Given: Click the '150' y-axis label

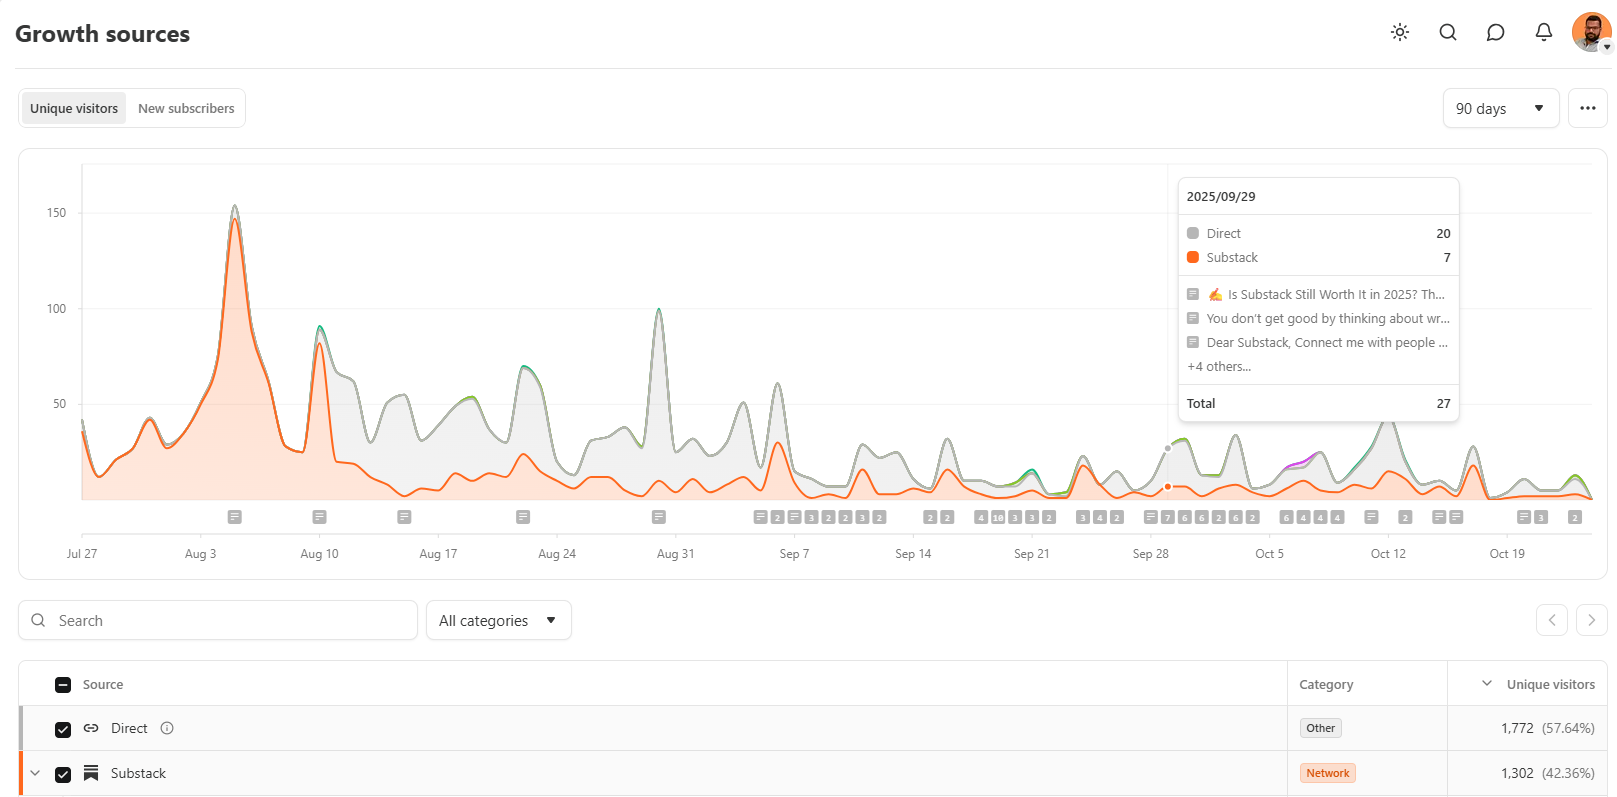Looking at the screenshot, I should pyautogui.click(x=56, y=212).
